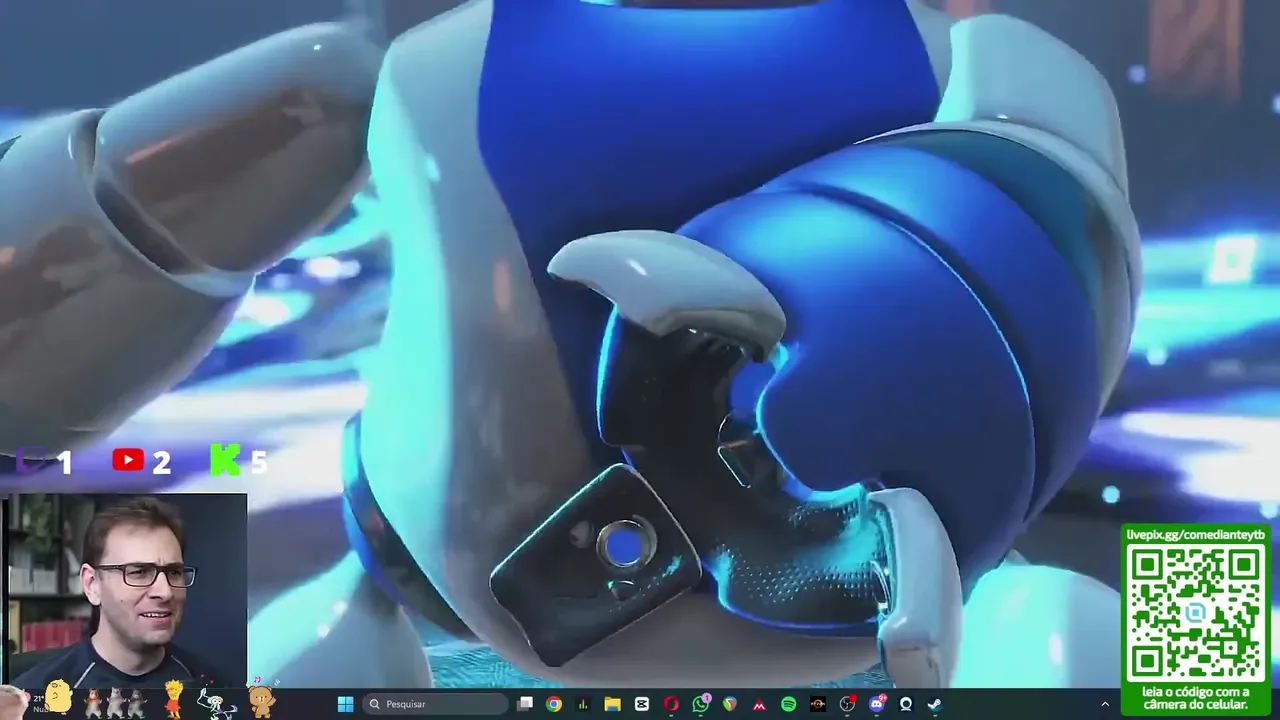Open the red M app icon
The image size is (1280, 720).
[x=759, y=704]
